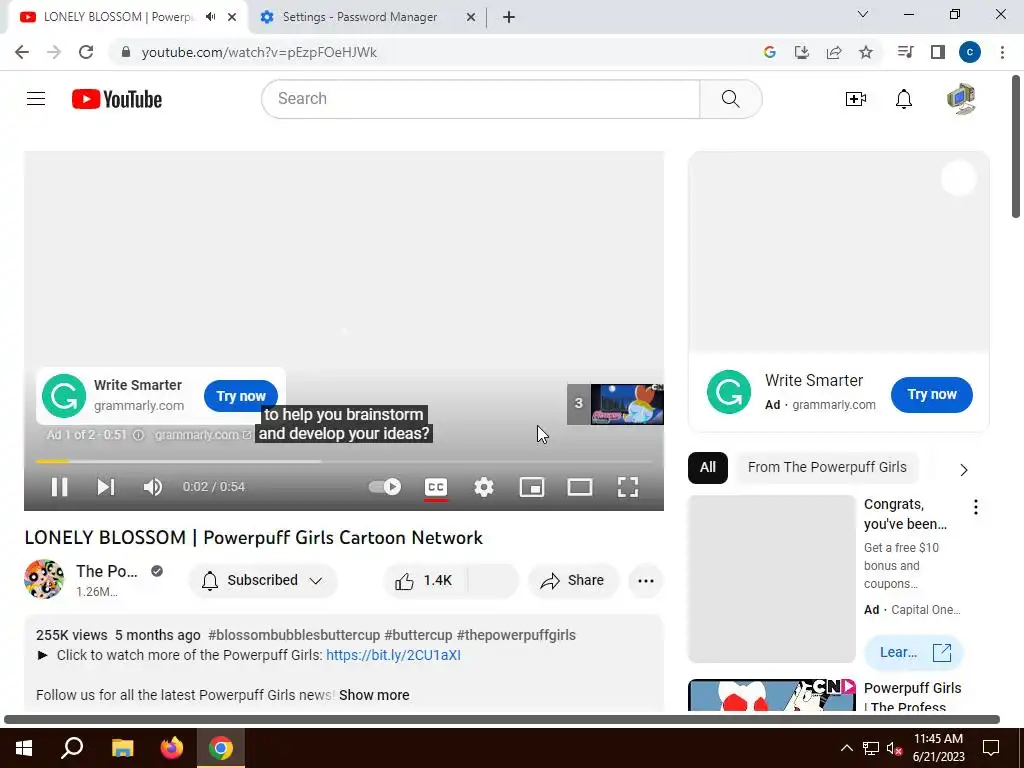Reload the page
The height and width of the screenshot is (768, 1024).
point(86,52)
